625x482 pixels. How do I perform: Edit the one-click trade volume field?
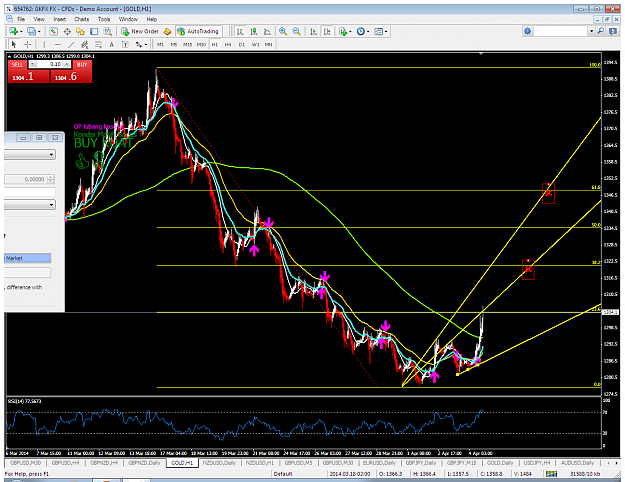point(50,64)
